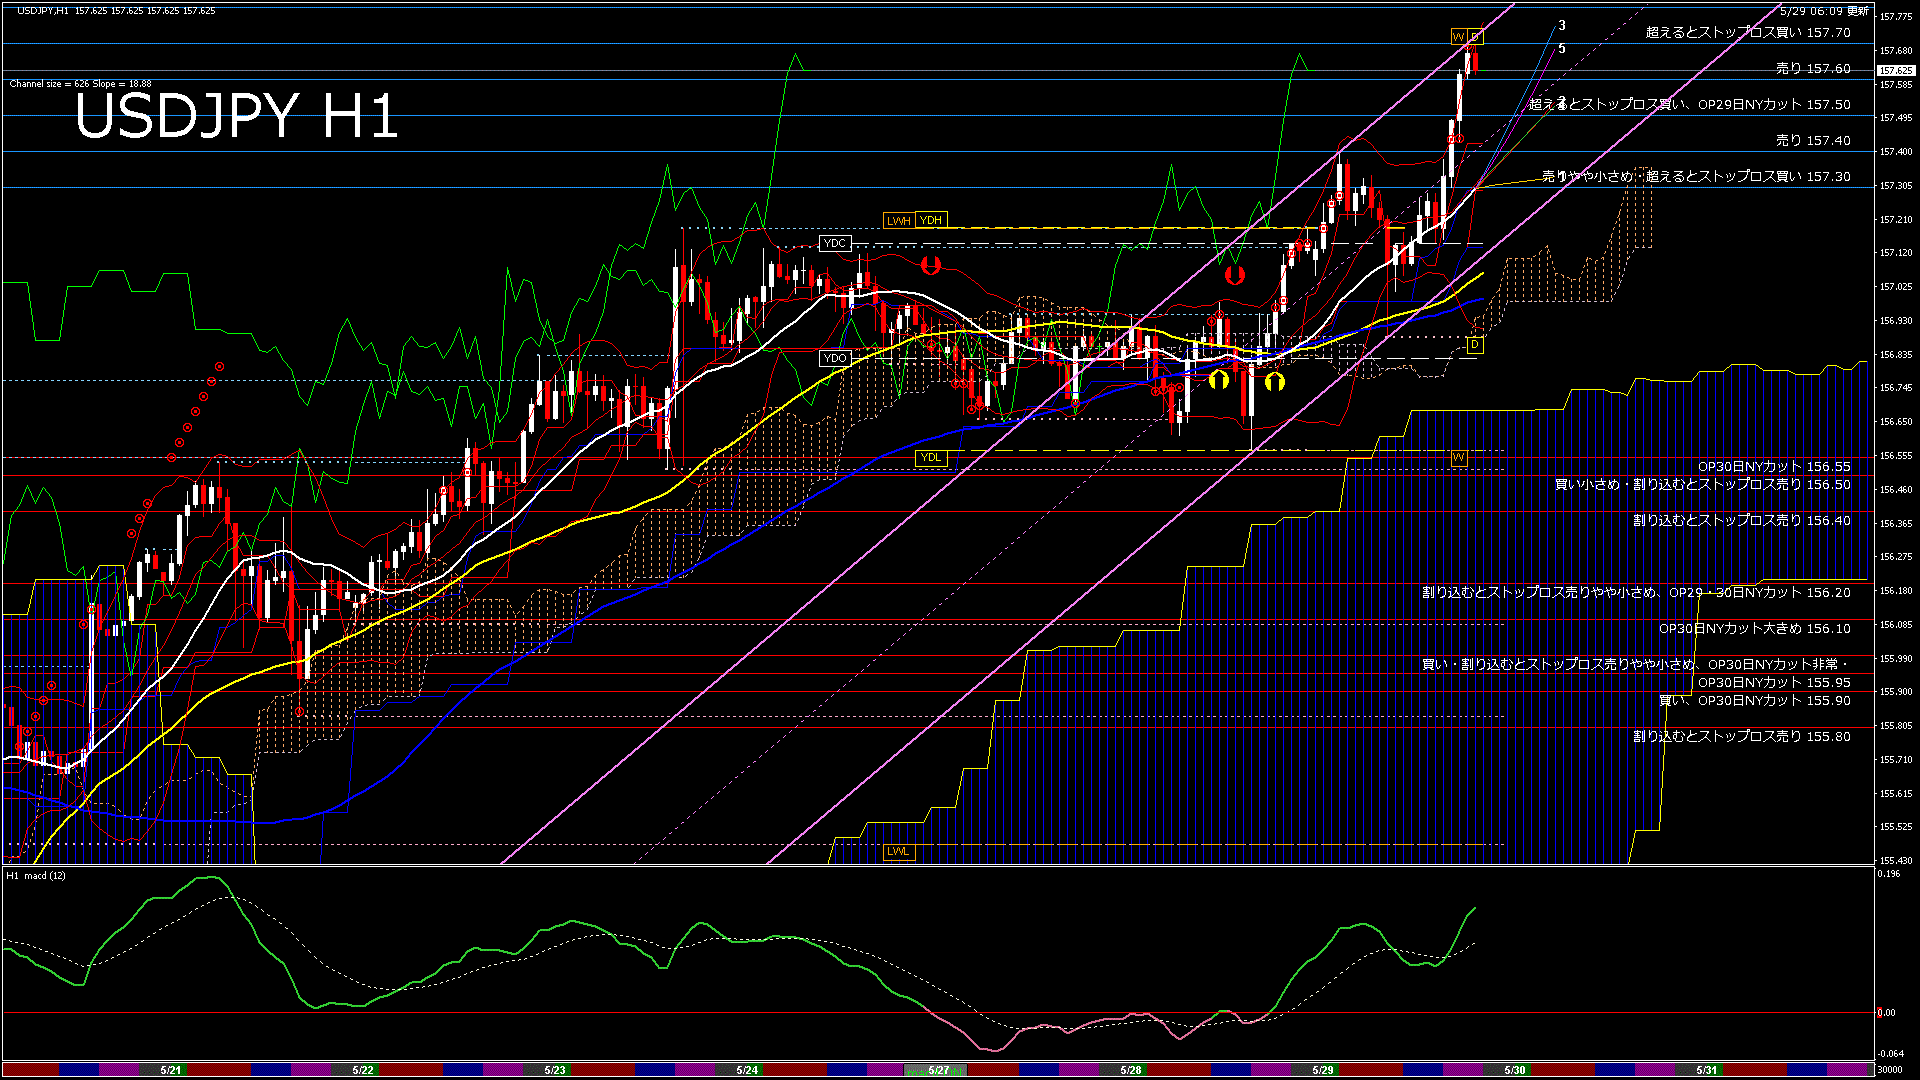Select the yellow YDL level label
1920x1080 pixels.
pyautogui.click(x=931, y=458)
